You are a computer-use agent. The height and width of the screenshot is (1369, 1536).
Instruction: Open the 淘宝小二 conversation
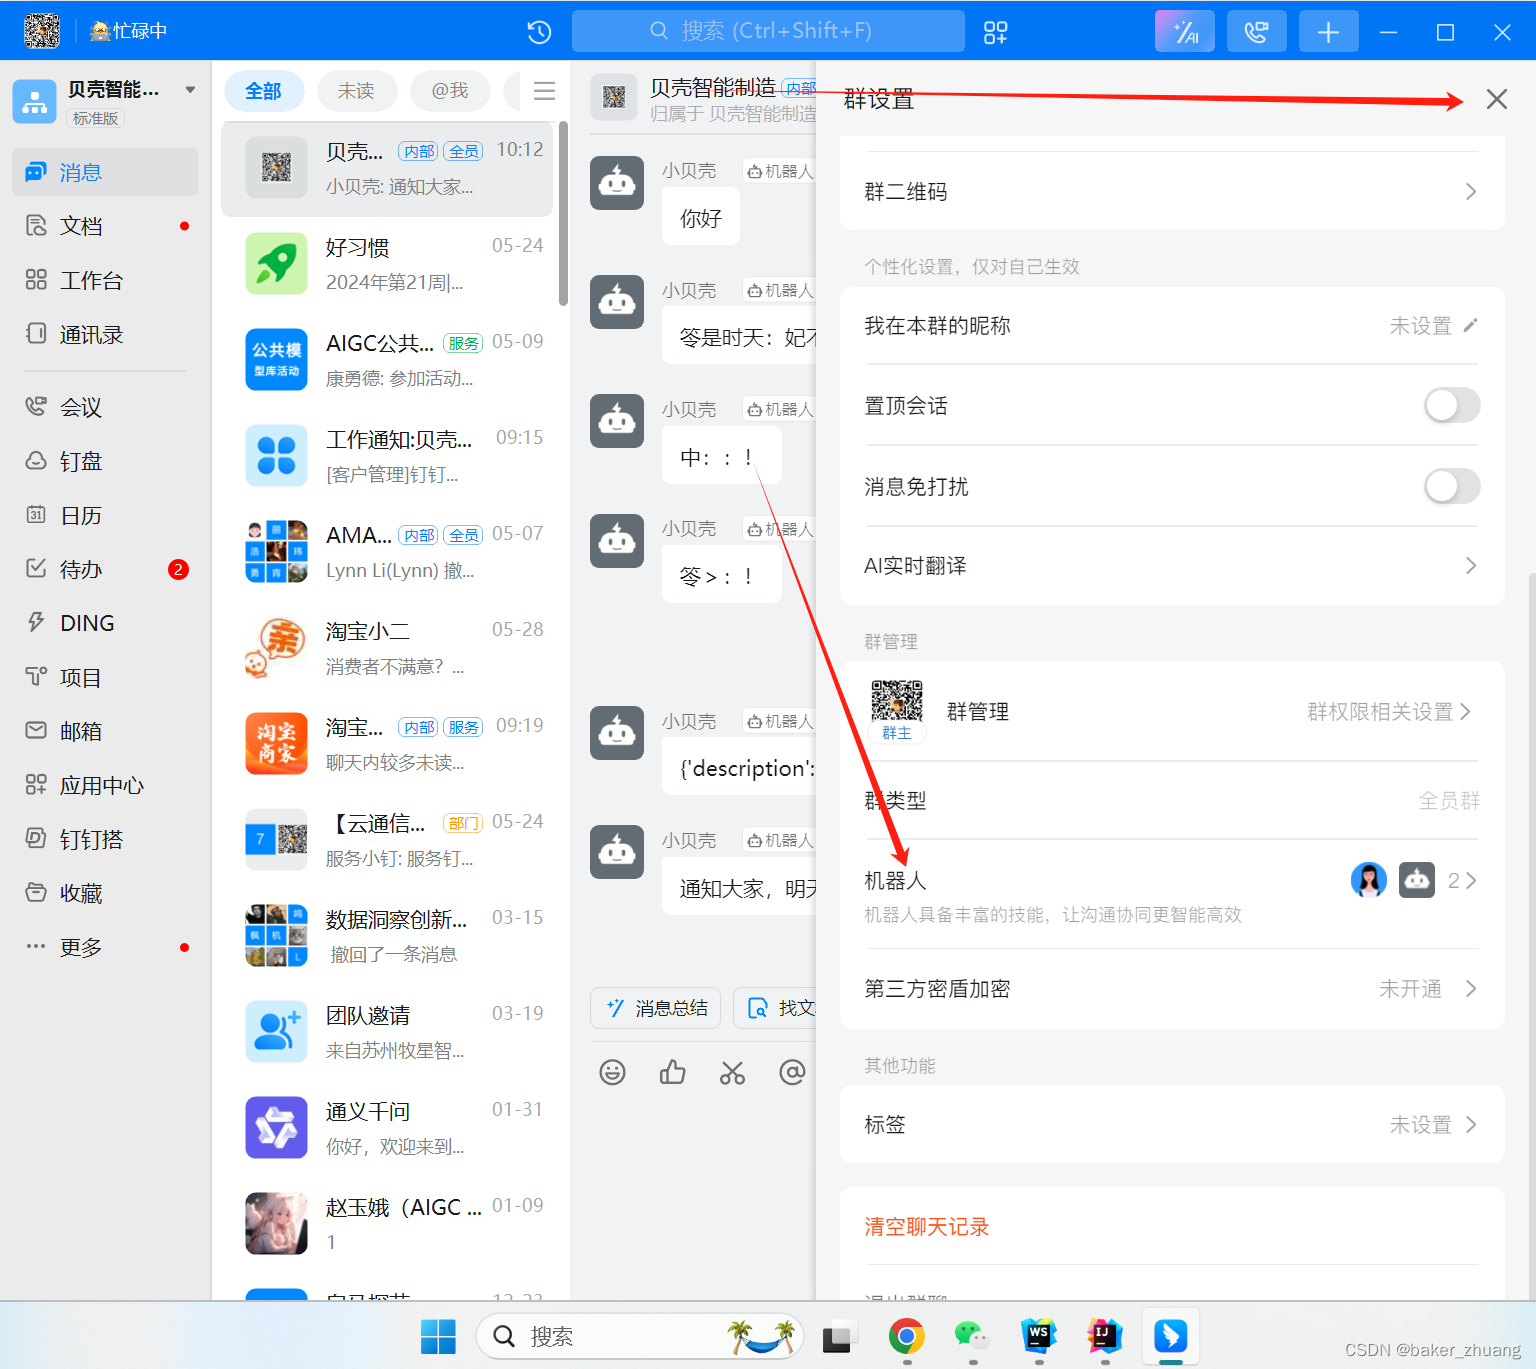click(x=387, y=649)
